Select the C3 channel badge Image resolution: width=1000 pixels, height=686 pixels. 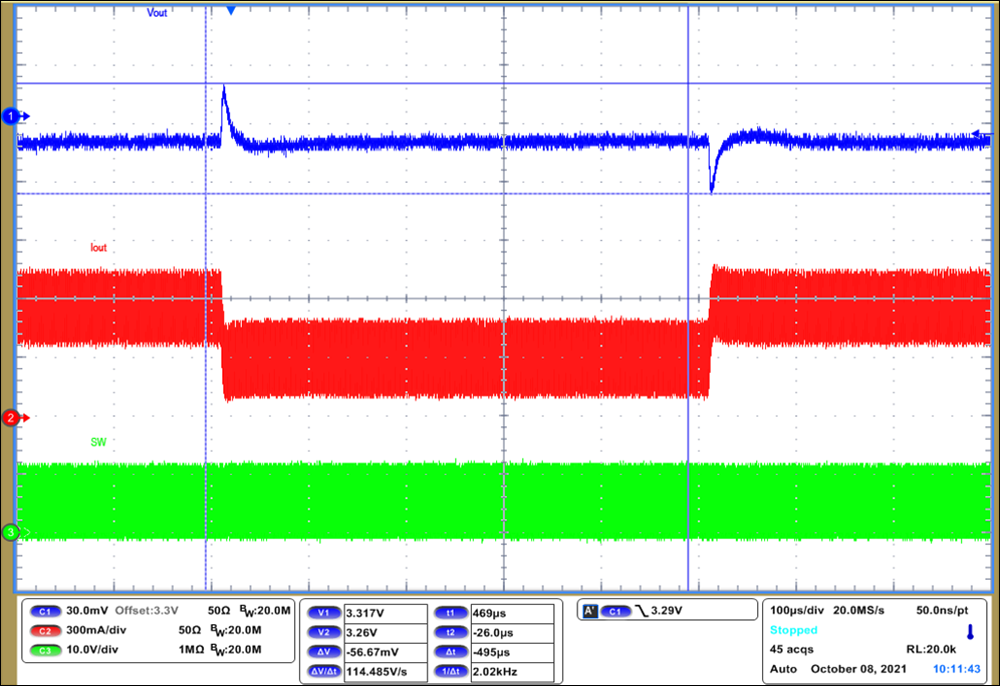click(x=45, y=651)
